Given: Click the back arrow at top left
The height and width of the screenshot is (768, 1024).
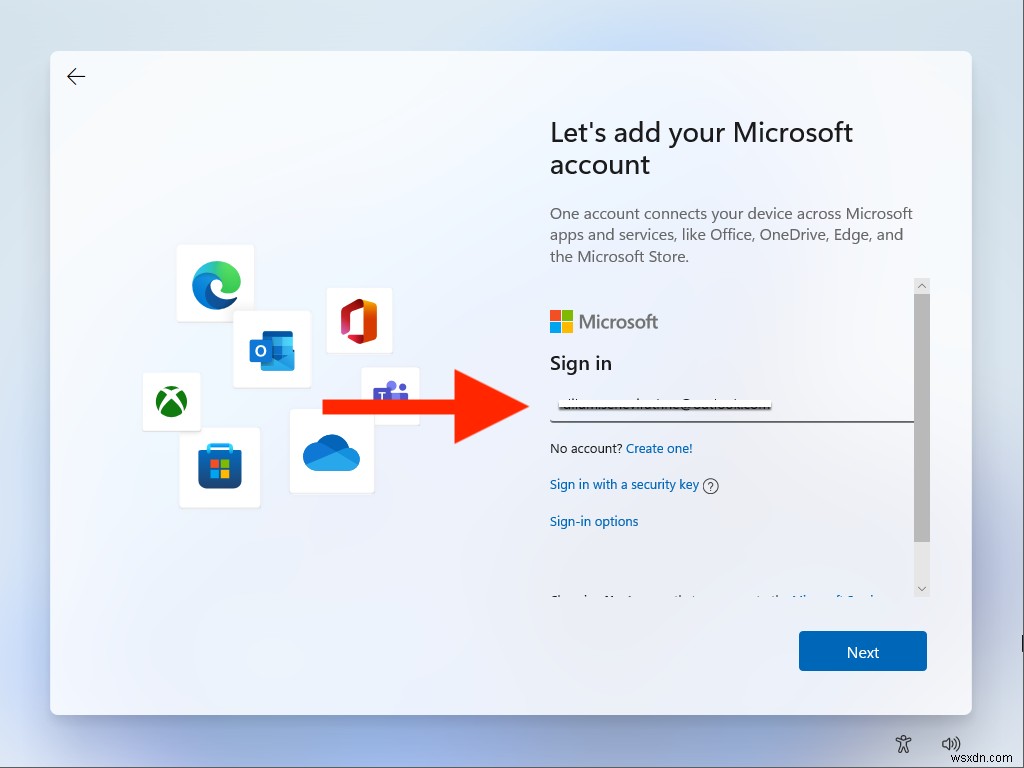Looking at the screenshot, I should [76, 76].
